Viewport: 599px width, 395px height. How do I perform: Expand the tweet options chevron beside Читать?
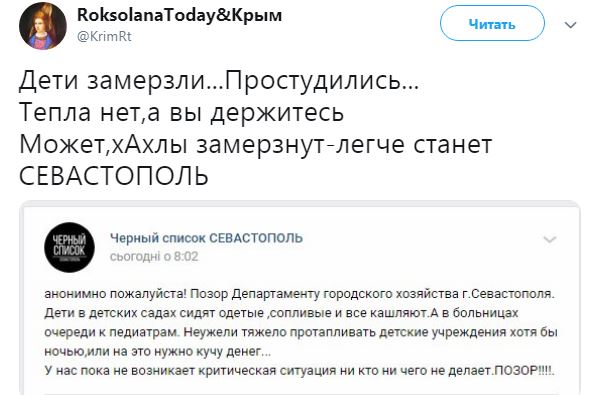click(570, 25)
